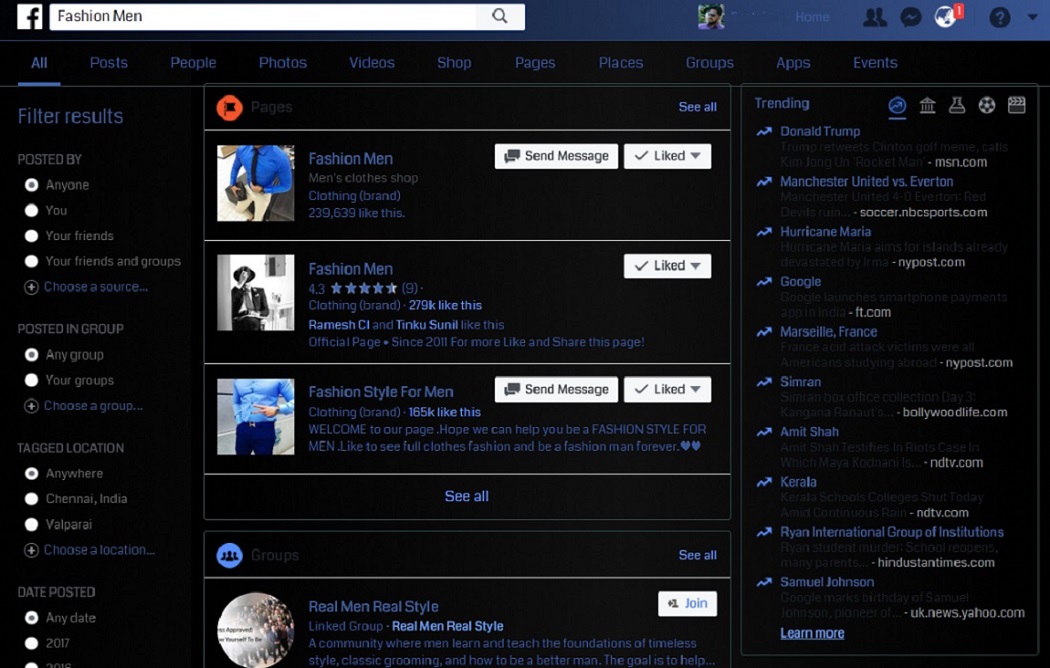This screenshot has height=668, width=1050.
Task: Select the Anyone radio button
Action: pos(31,185)
